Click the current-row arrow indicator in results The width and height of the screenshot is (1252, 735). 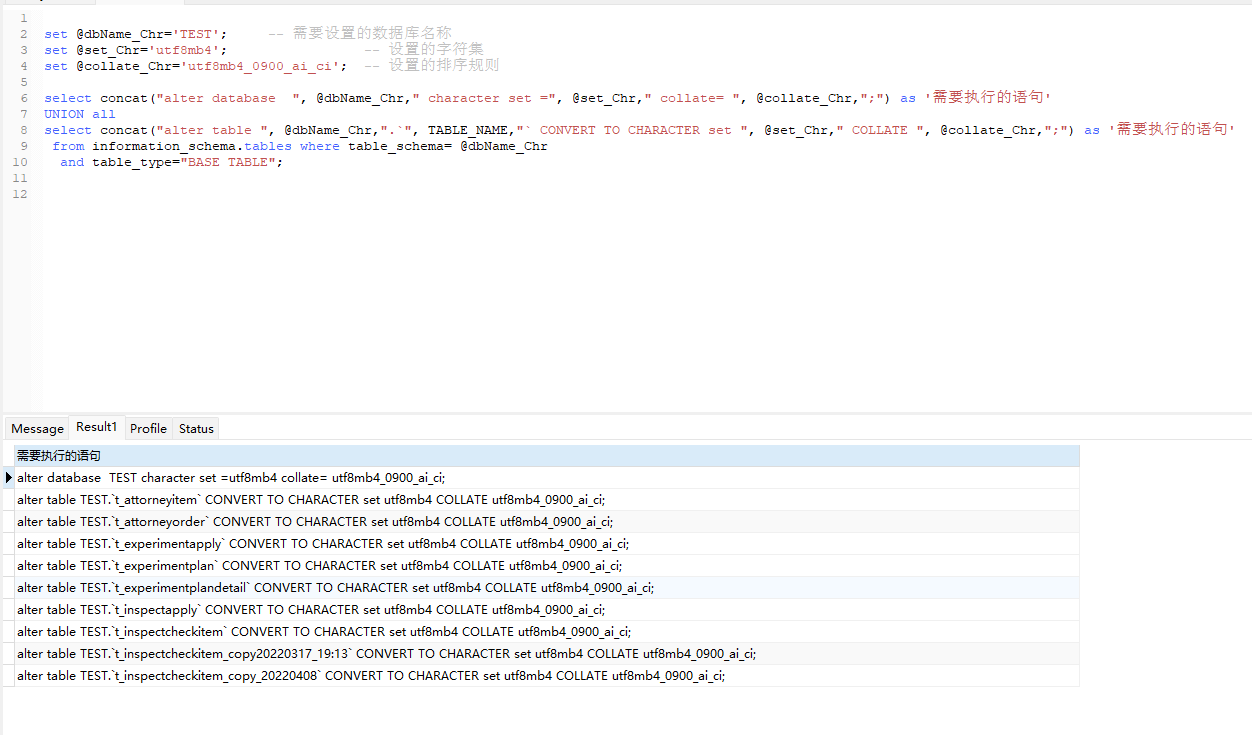(x=9, y=477)
